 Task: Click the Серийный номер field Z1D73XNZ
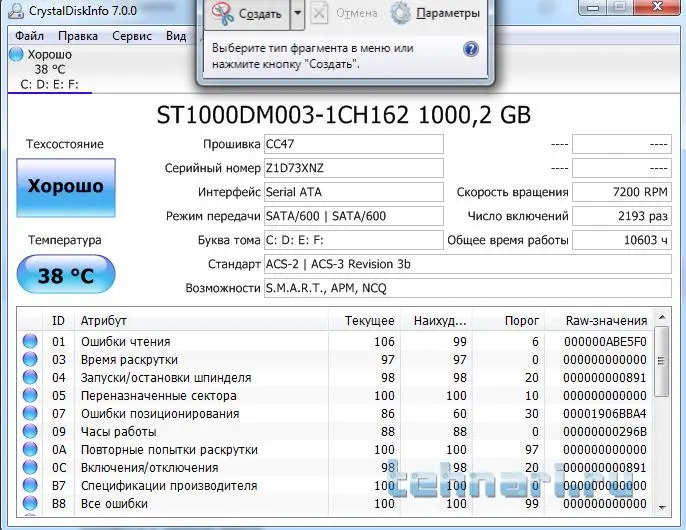click(354, 168)
